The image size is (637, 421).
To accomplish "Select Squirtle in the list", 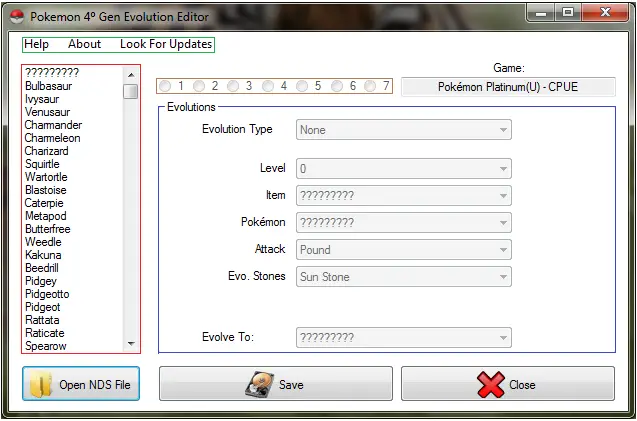I will (42, 164).
